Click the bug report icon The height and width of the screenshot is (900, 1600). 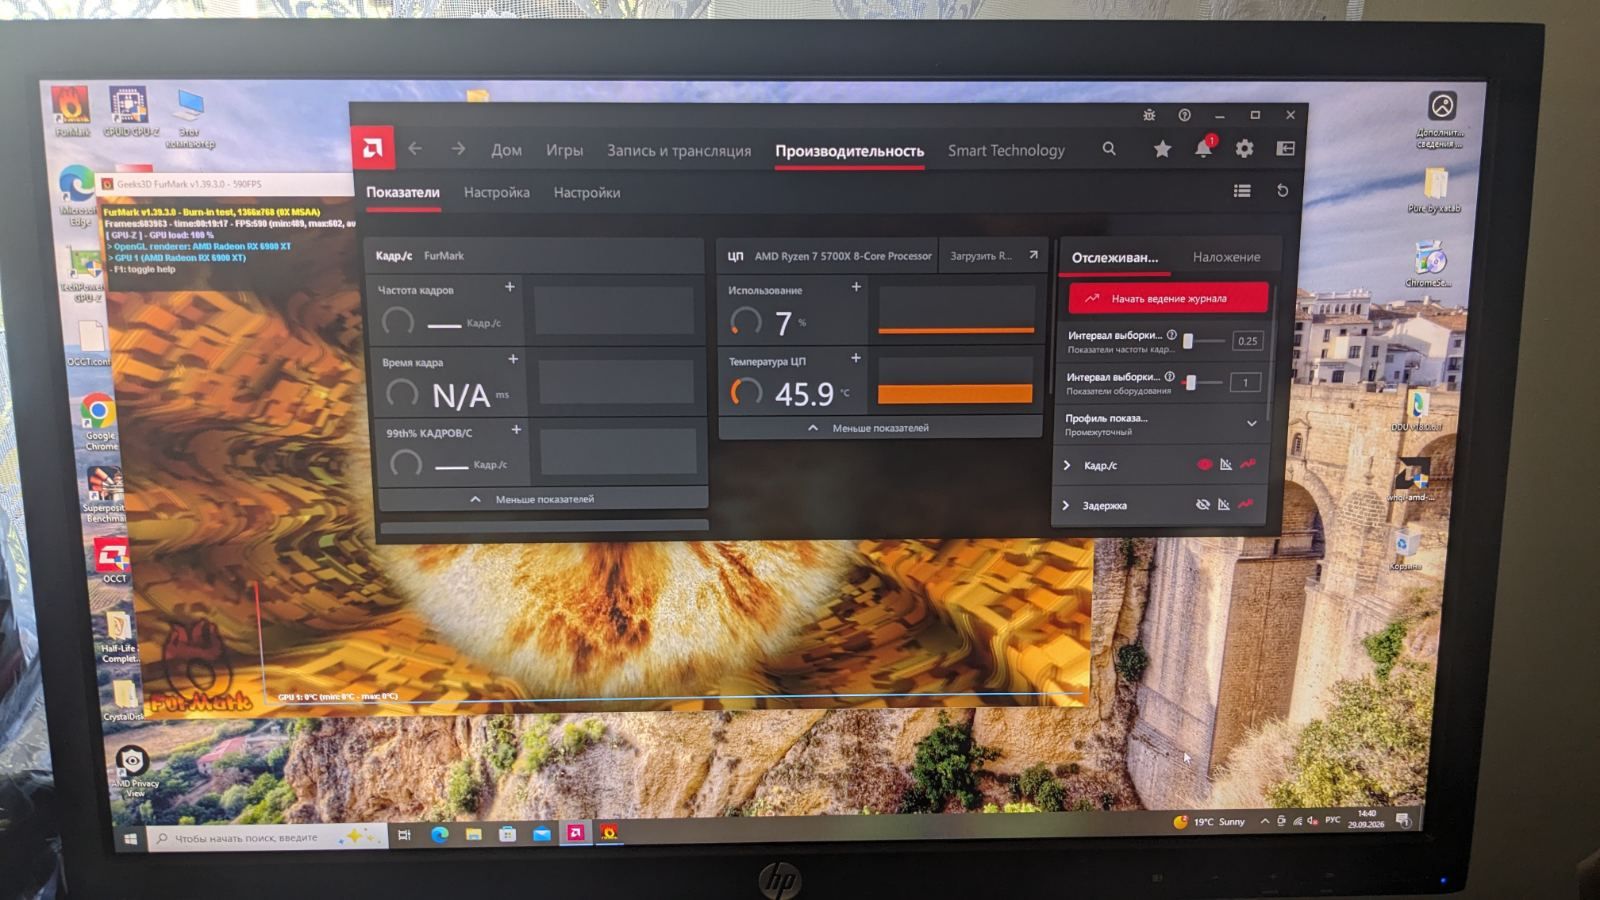[1149, 115]
